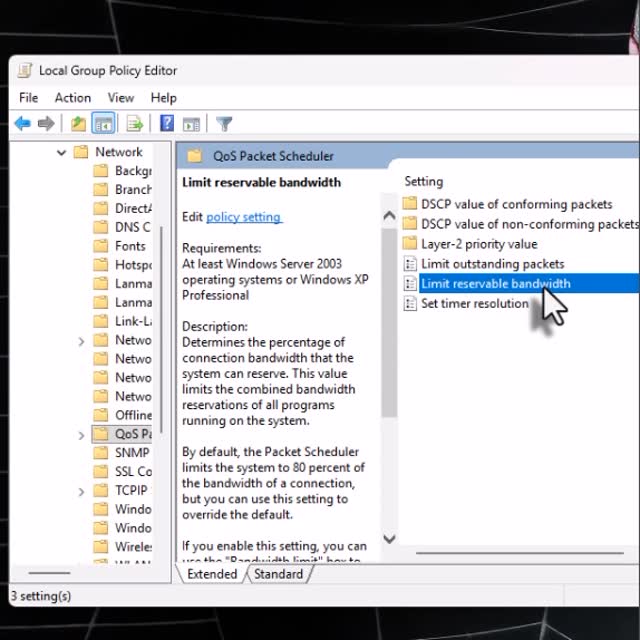Select the Network tree item label

[x=119, y=152]
